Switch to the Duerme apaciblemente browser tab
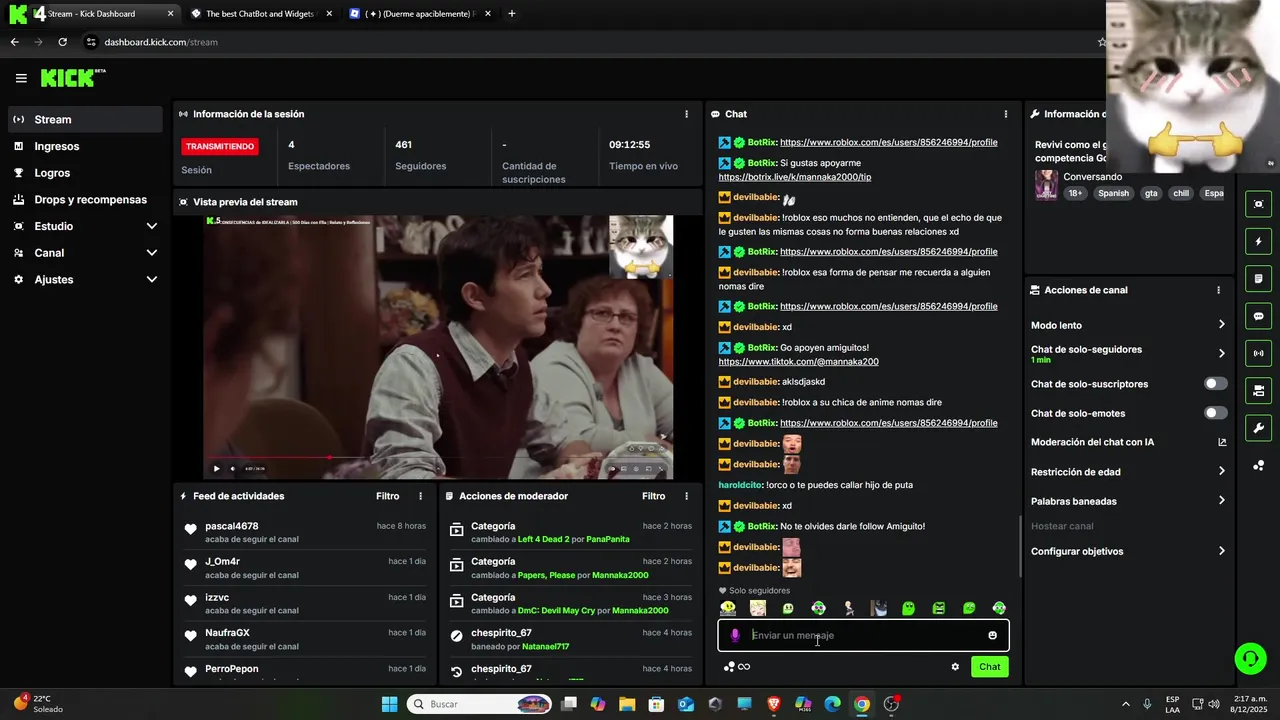 tap(419, 14)
